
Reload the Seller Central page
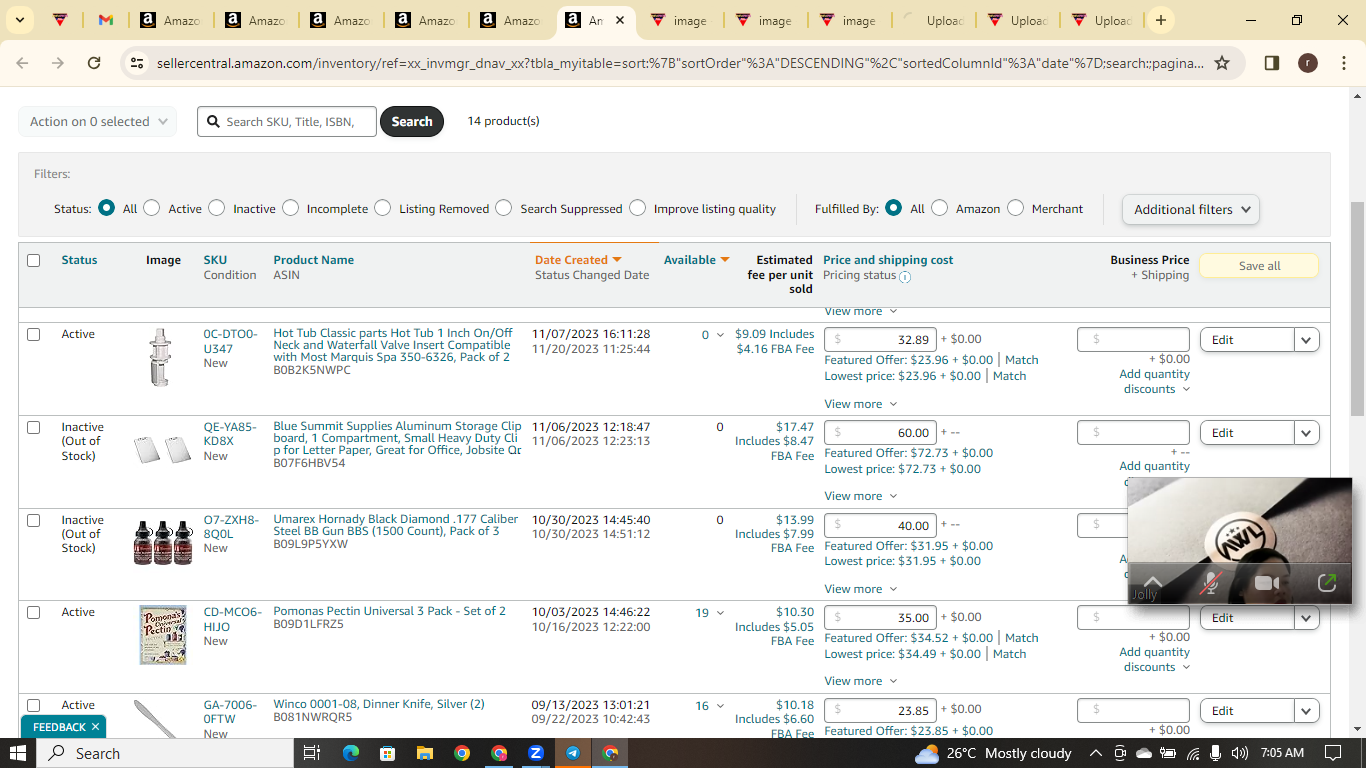coord(94,63)
